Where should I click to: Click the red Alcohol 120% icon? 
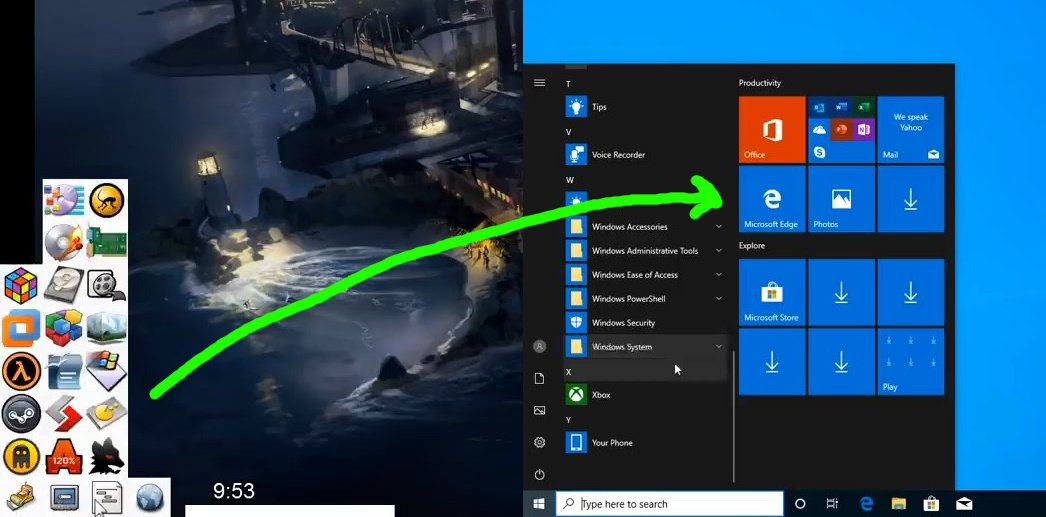(64, 458)
